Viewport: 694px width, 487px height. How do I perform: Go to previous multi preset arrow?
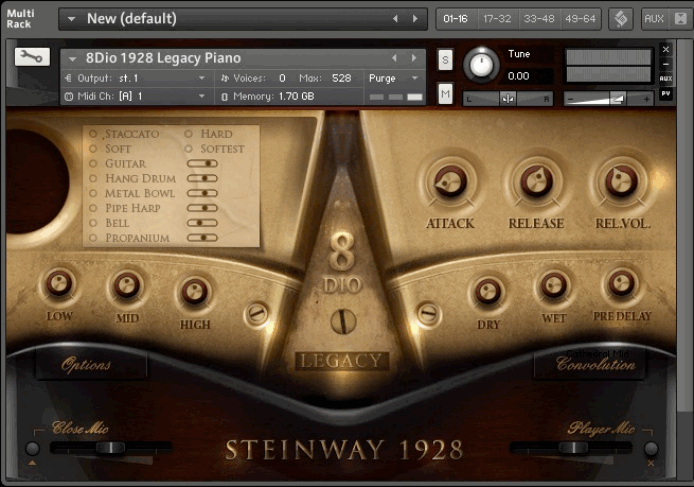(395, 19)
